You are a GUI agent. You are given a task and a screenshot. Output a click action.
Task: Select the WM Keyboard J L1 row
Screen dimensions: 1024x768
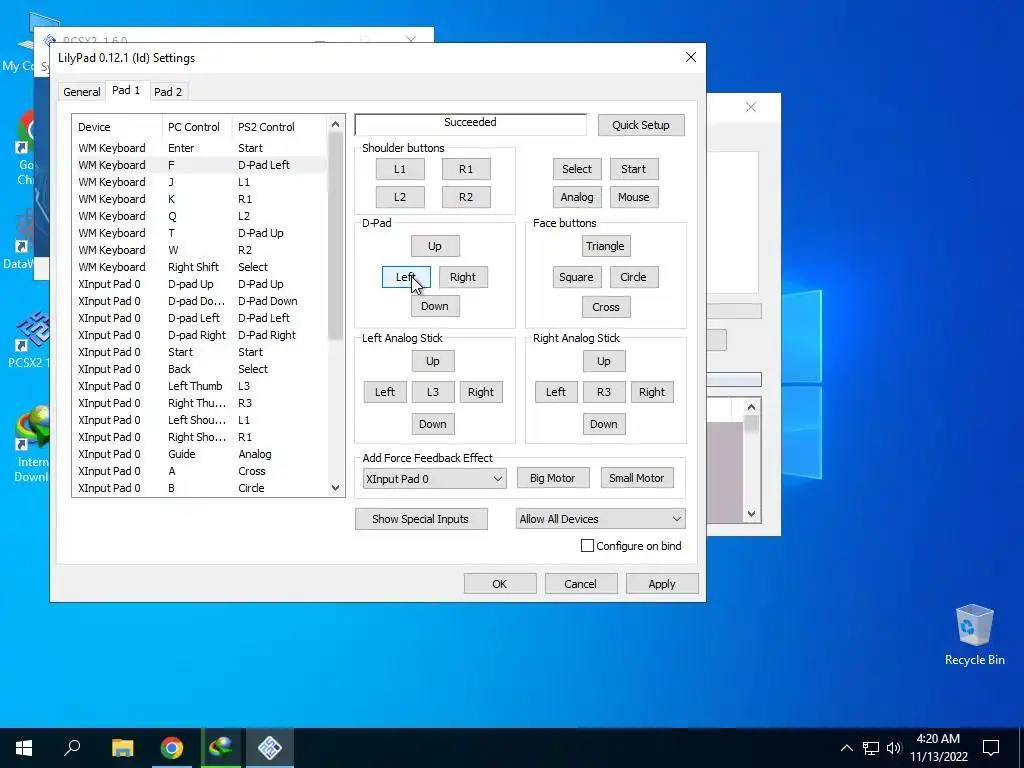[199, 182]
